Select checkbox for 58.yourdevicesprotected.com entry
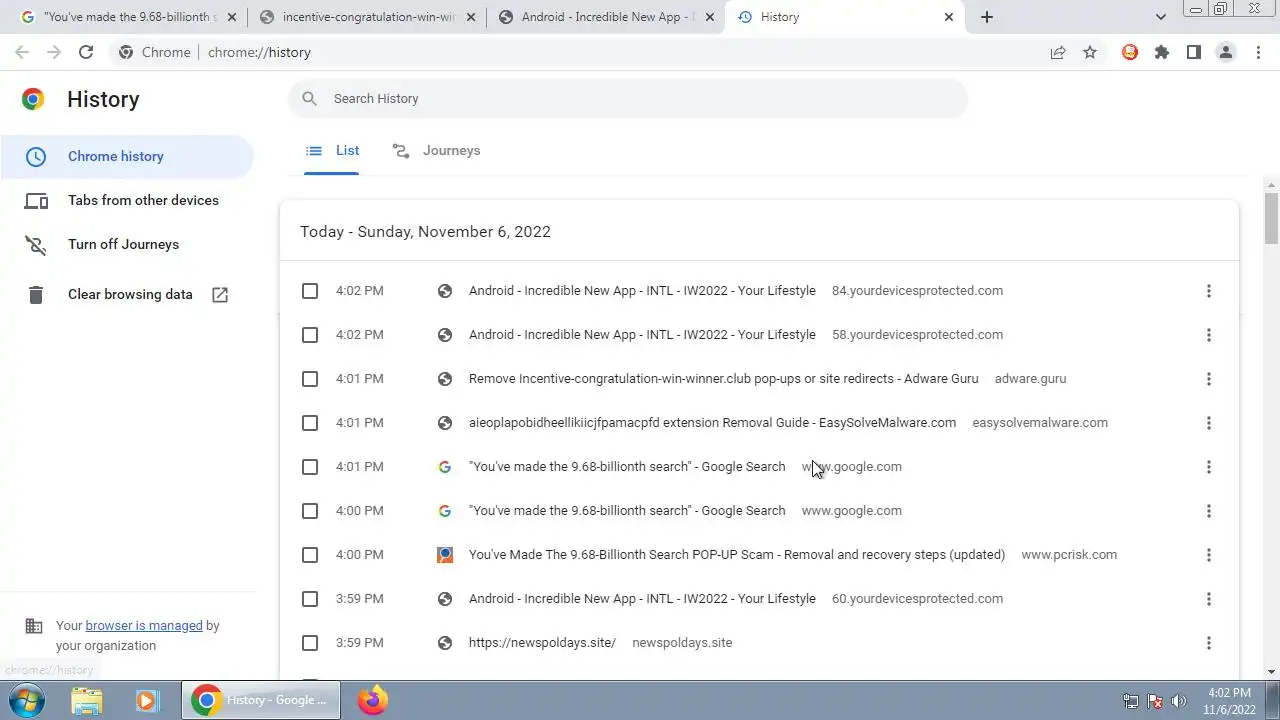1280x720 pixels. tap(310, 335)
